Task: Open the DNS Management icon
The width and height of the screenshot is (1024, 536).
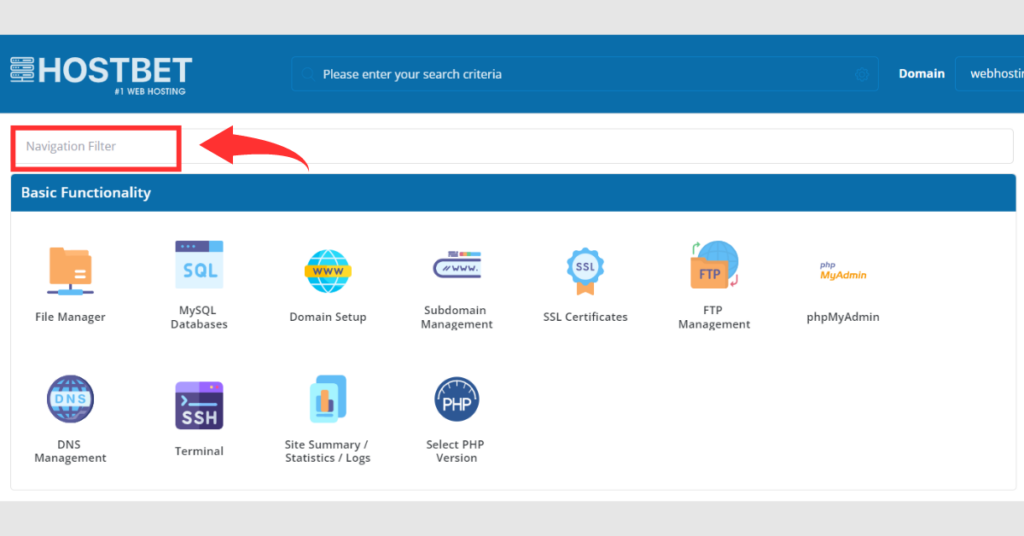Action: [71, 399]
